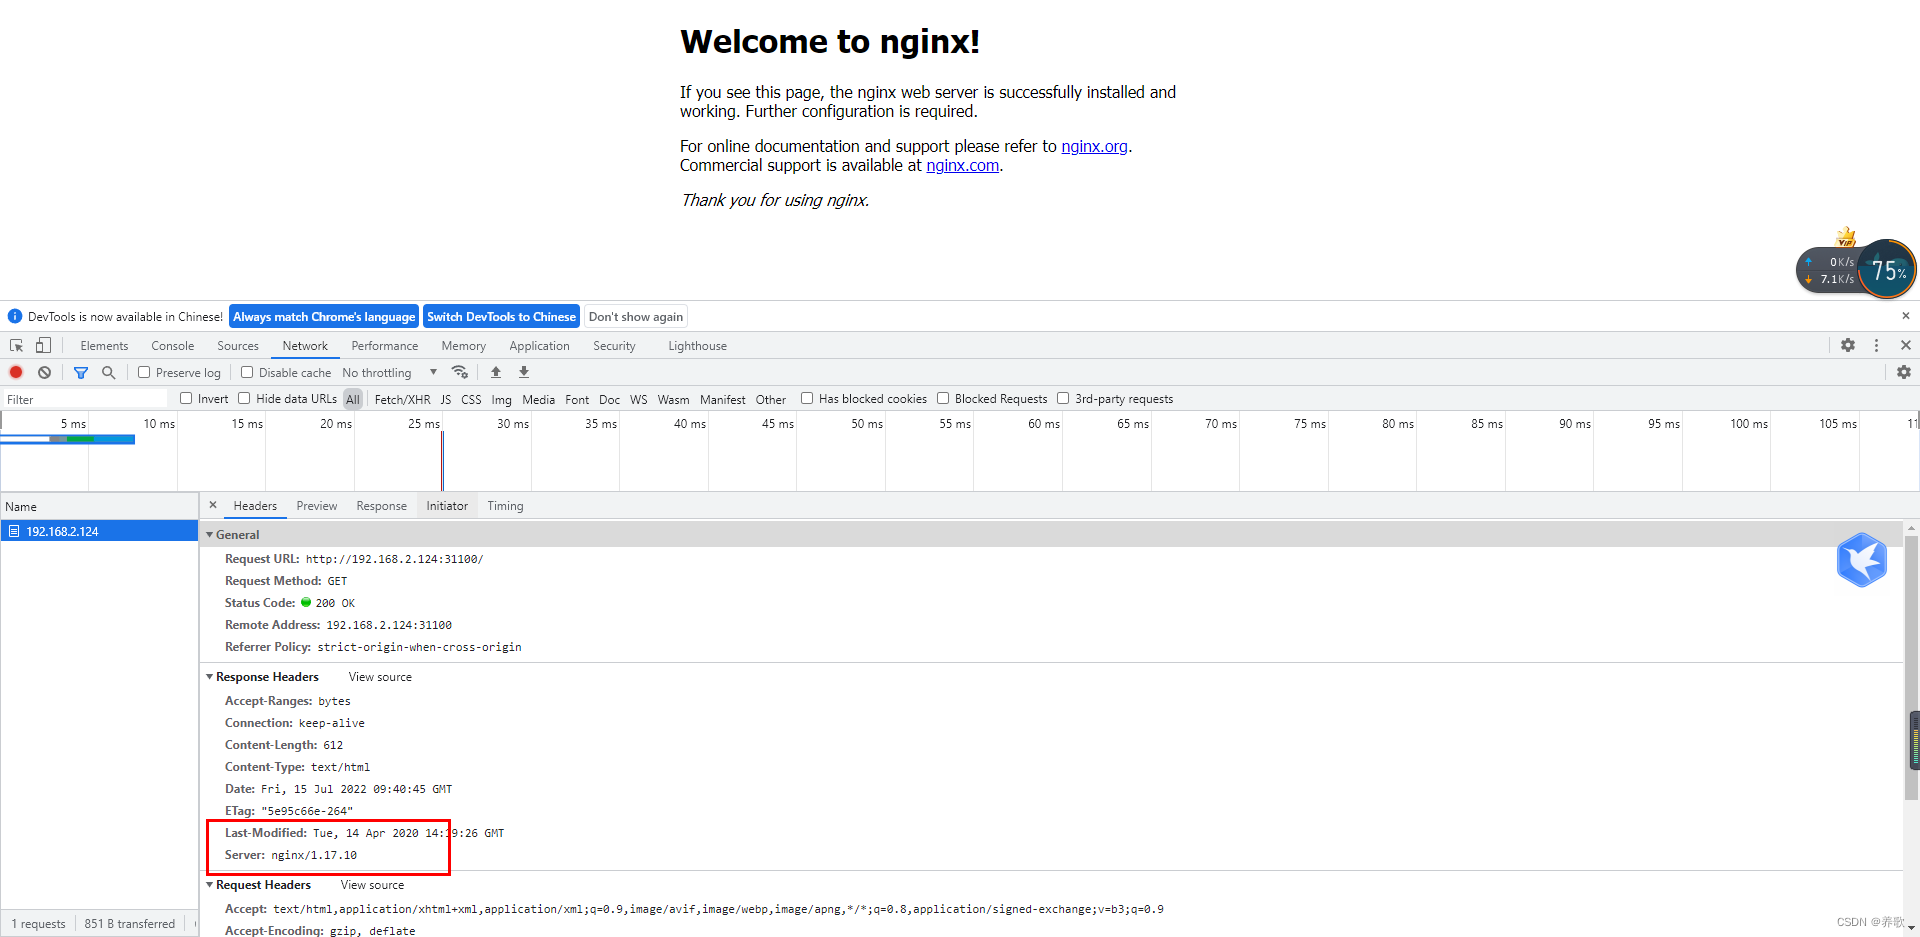The image size is (1920, 937).
Task: Check 3rd-party requests option
Action: pyautogui.click(x=1063, y=398)
